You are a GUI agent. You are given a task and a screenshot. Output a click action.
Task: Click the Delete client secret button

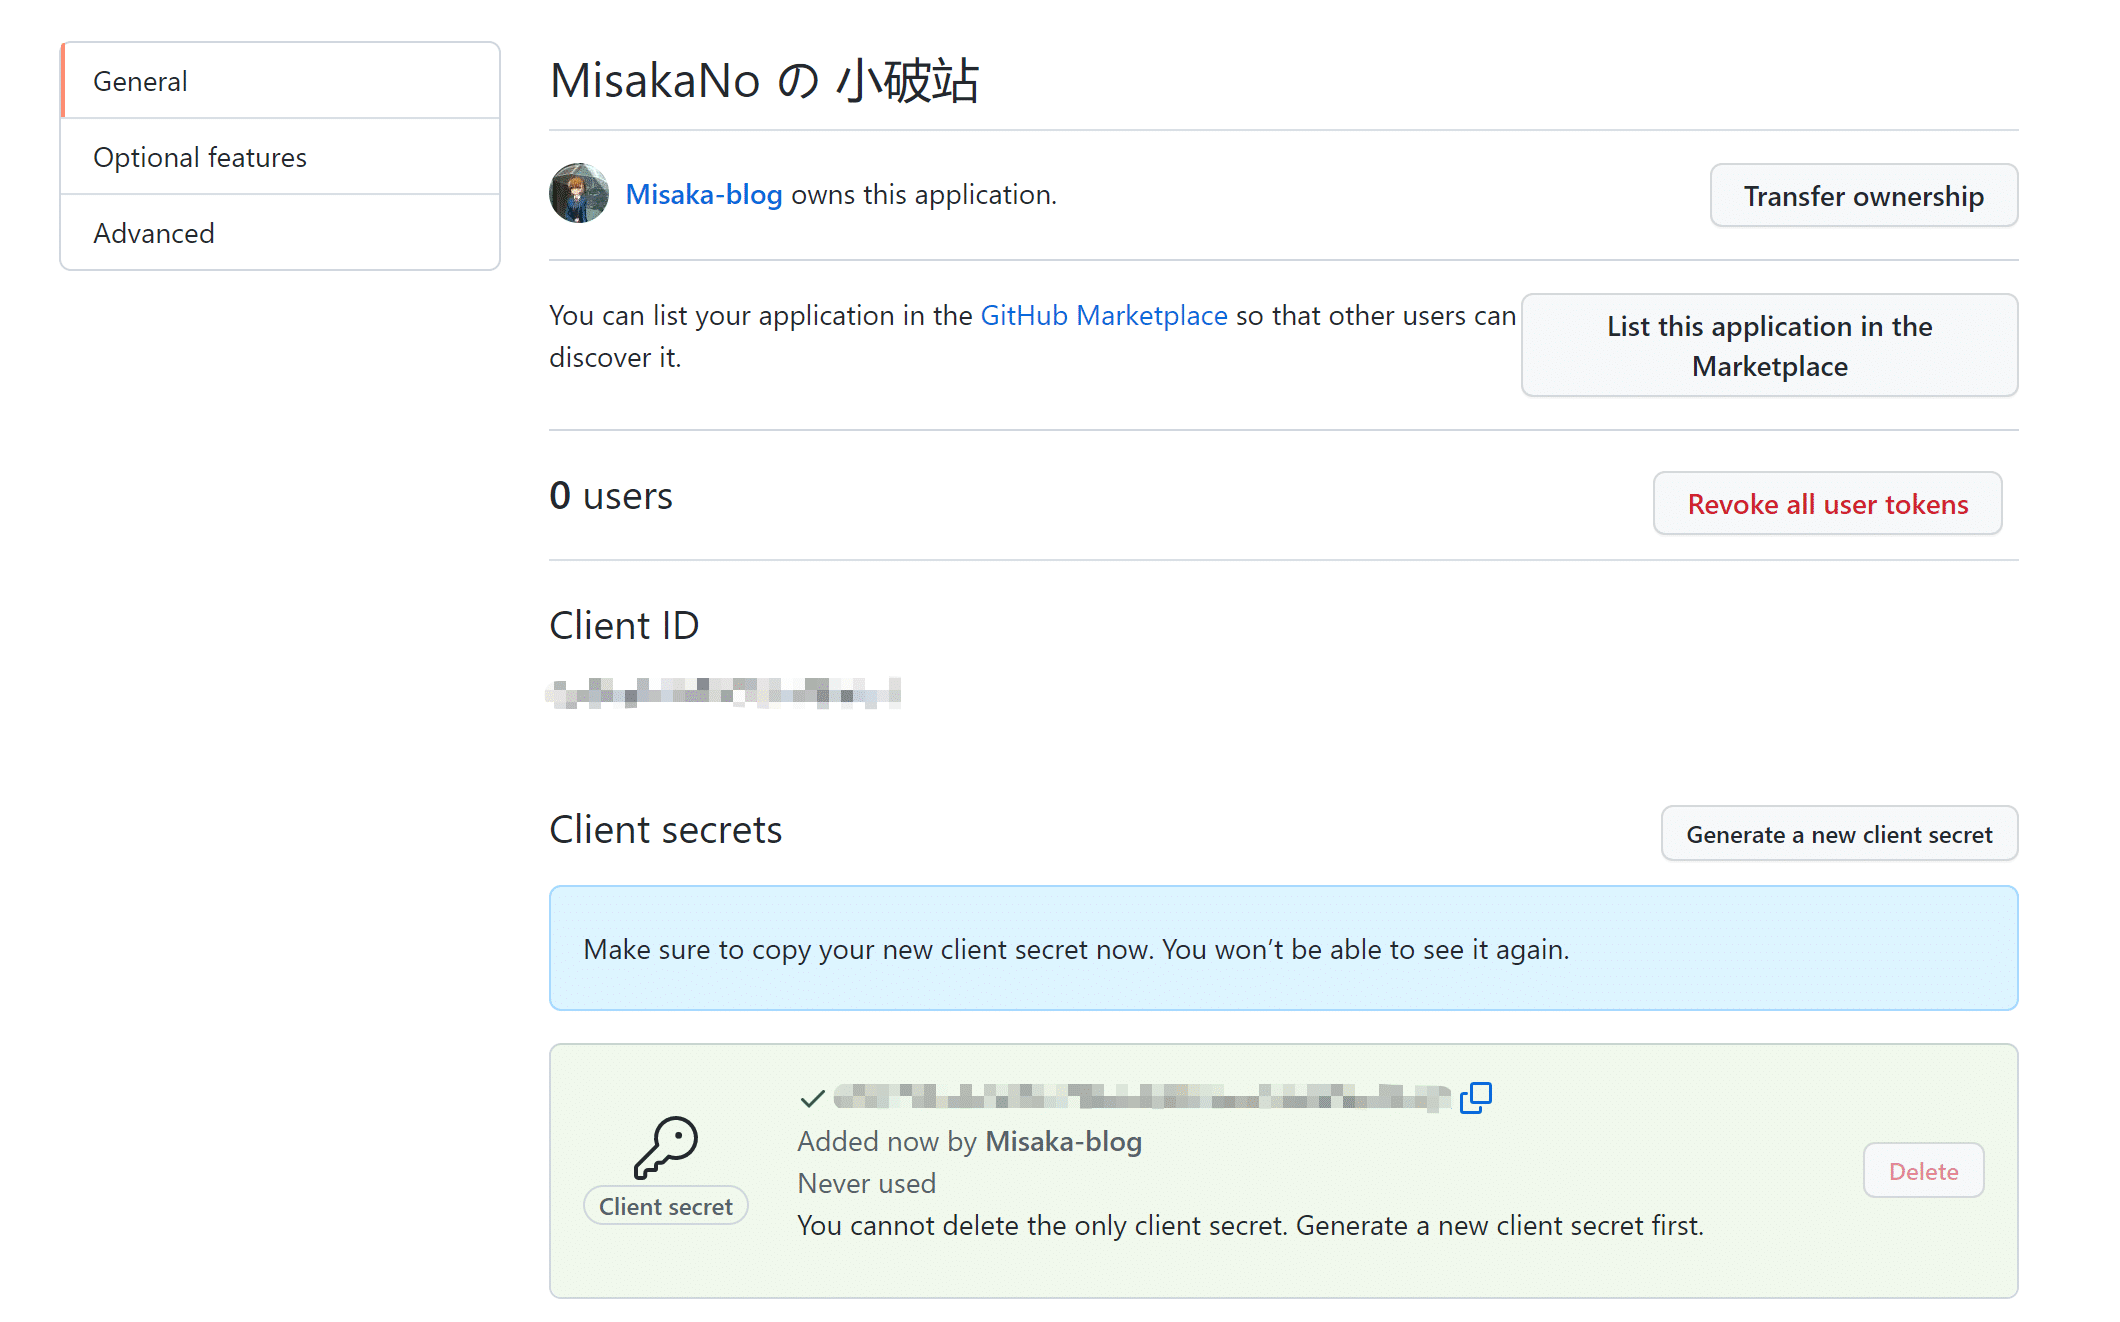1924,1171
